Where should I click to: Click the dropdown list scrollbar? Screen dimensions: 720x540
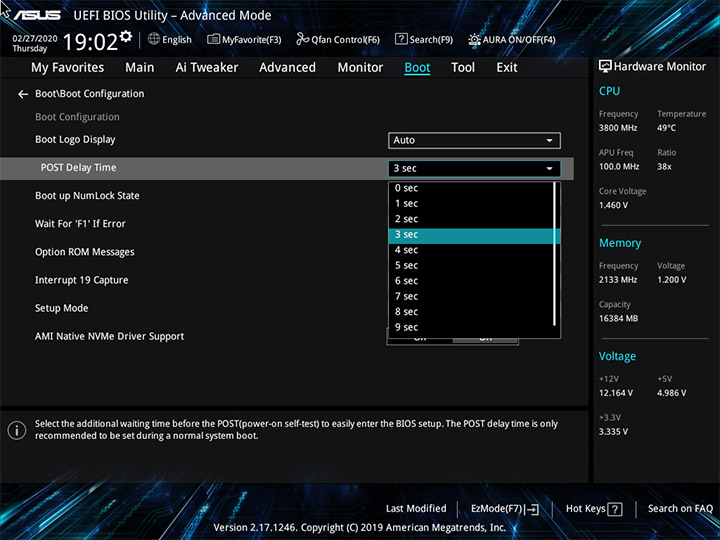[555, 253]
